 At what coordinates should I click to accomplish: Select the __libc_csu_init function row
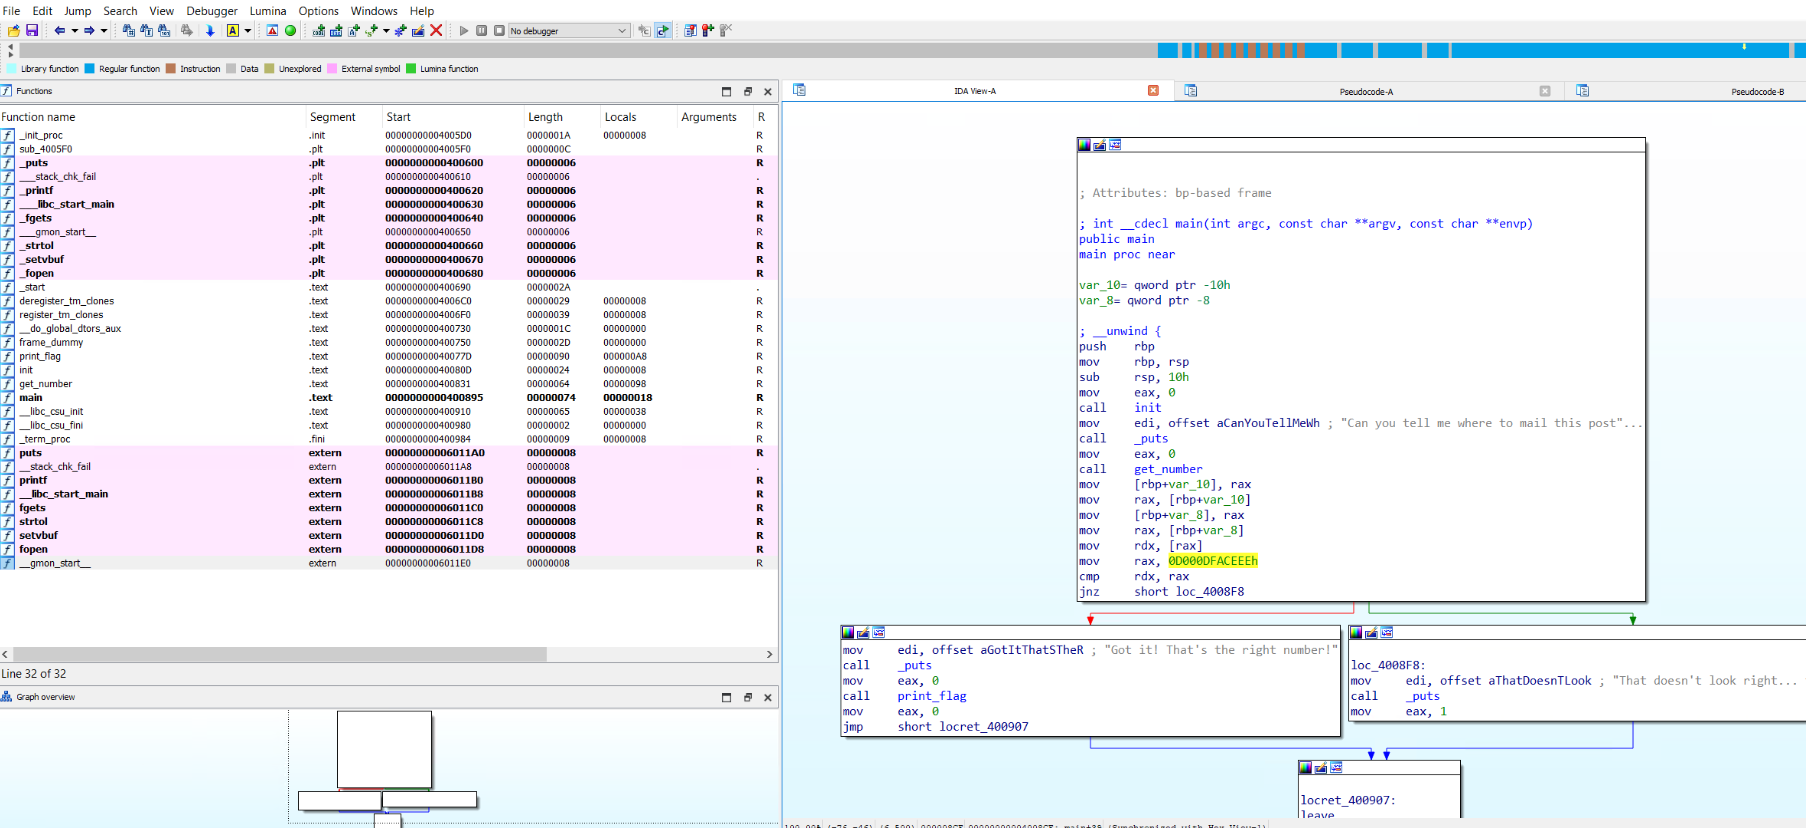(x=388, y=411)
